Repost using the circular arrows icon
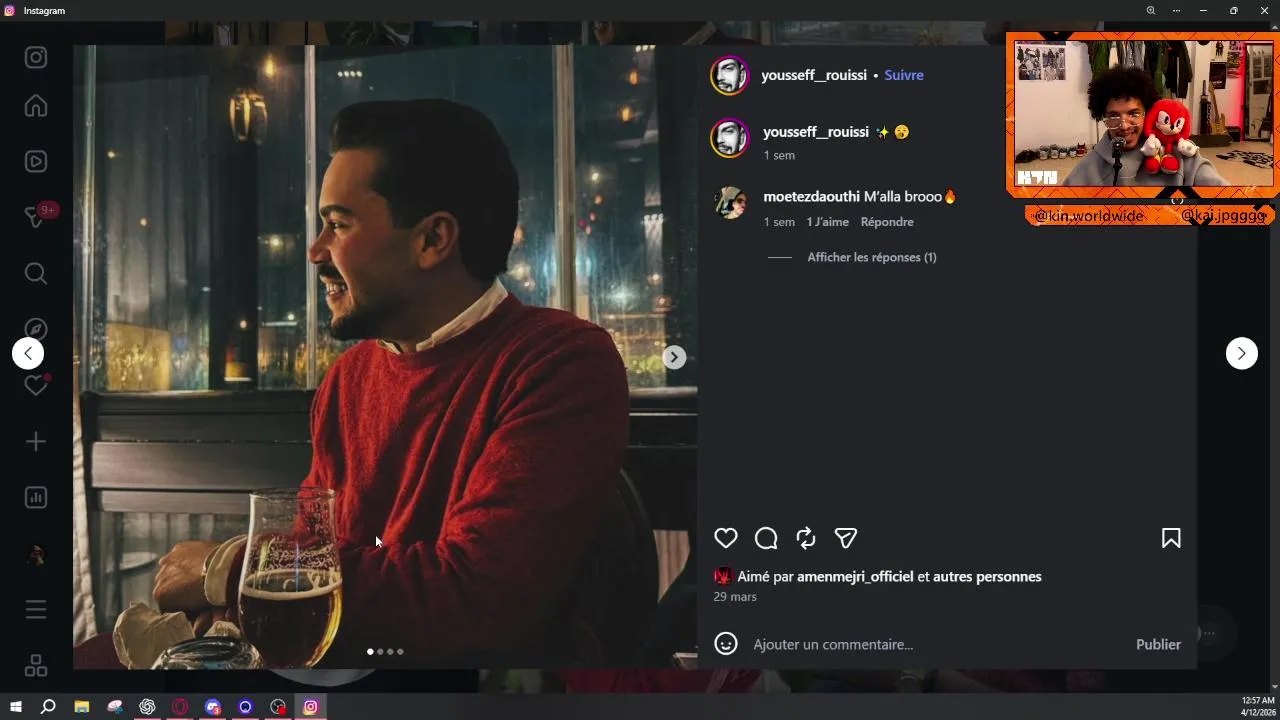This screenshot has height=720, width=1280. tap(806, 538)
